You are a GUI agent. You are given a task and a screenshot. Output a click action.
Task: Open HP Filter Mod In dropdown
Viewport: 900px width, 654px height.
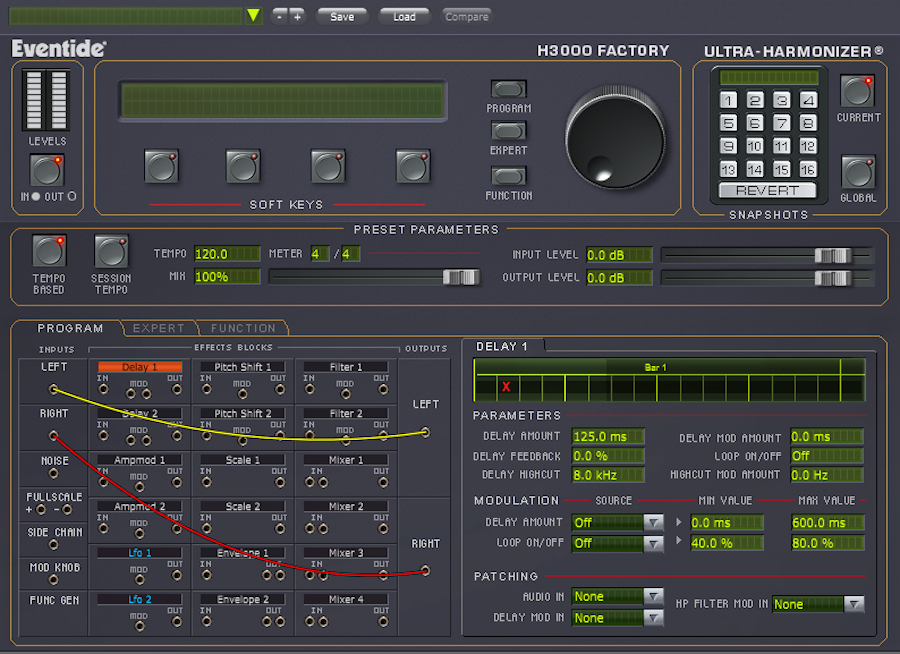pos(854,604)
